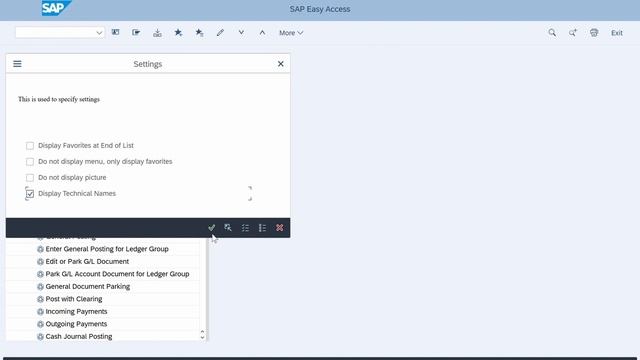Screen dimensions: 640x360
Task: Select Enter General Posting for Ledger Group
Action: (107, 249)
